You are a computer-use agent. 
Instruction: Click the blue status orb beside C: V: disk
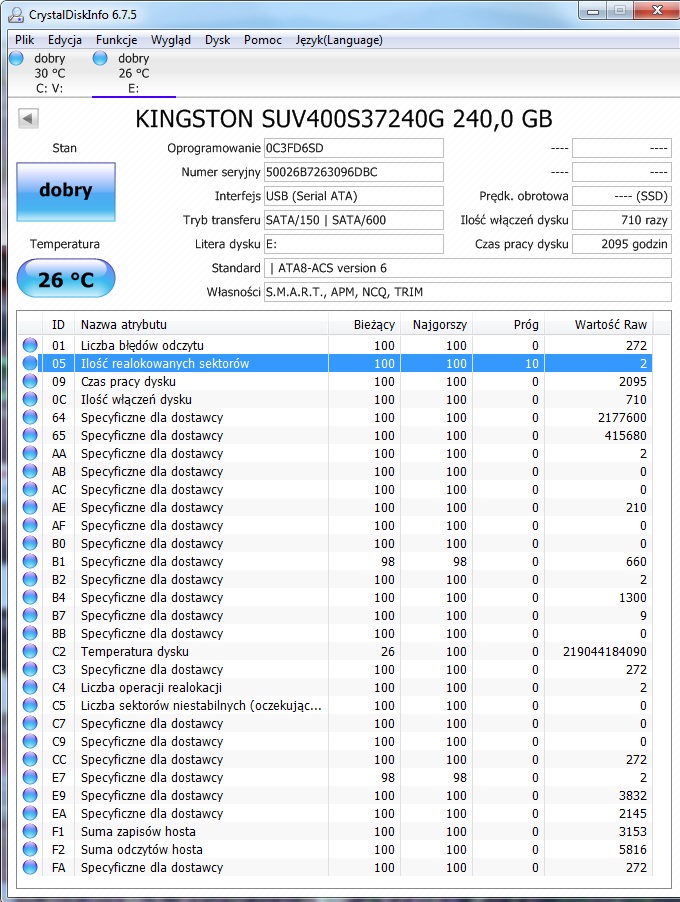point(17,58)
